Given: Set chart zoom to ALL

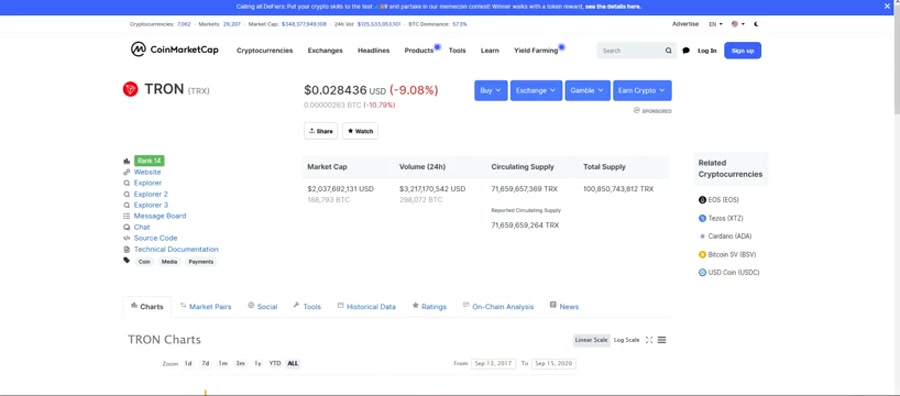Looking at the screenshot, I should (x=293, y=363).
